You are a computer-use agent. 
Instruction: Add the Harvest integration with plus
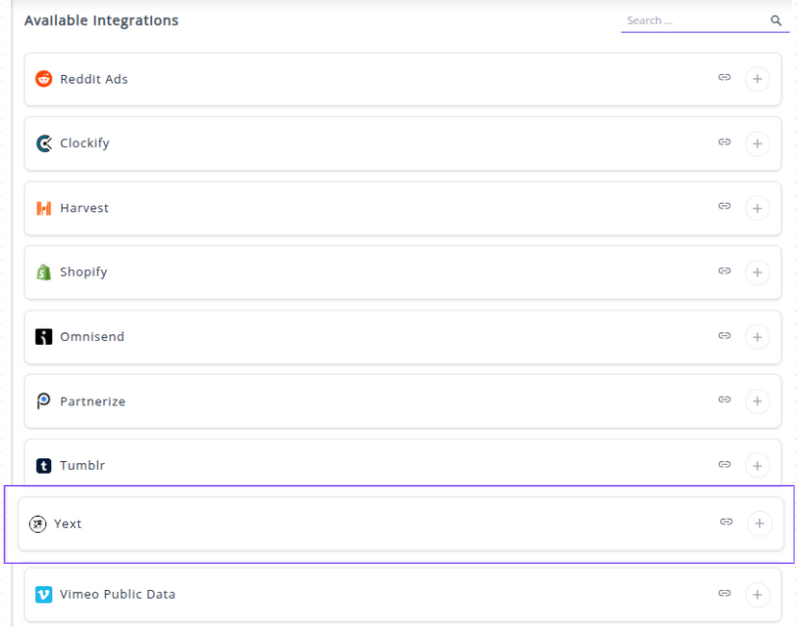tap(757, 208)
